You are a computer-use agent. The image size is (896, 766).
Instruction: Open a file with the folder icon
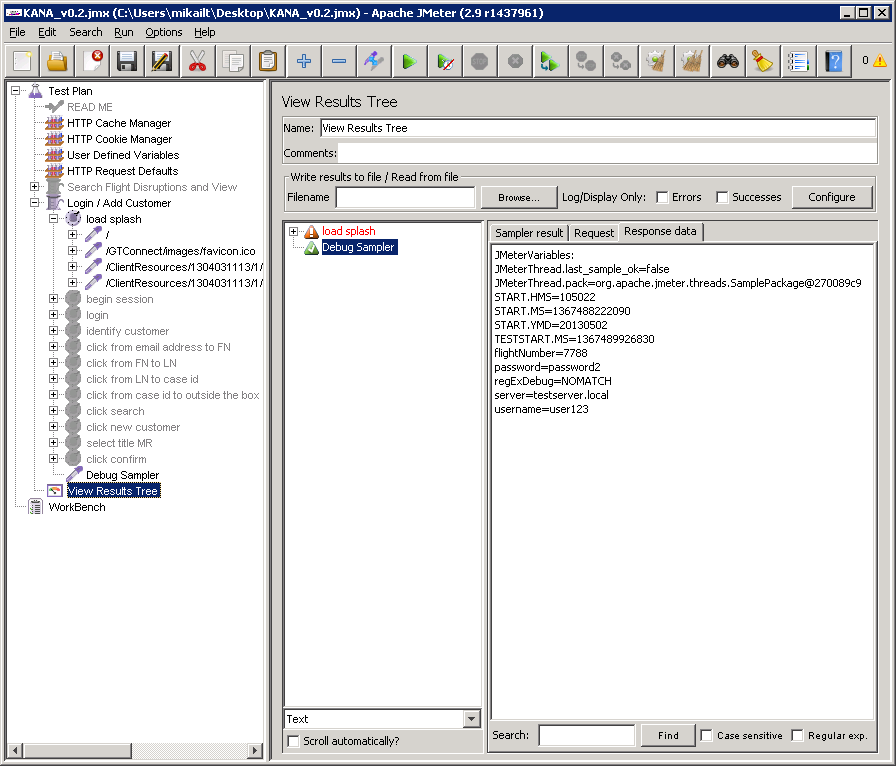click(x=57, y=61)
